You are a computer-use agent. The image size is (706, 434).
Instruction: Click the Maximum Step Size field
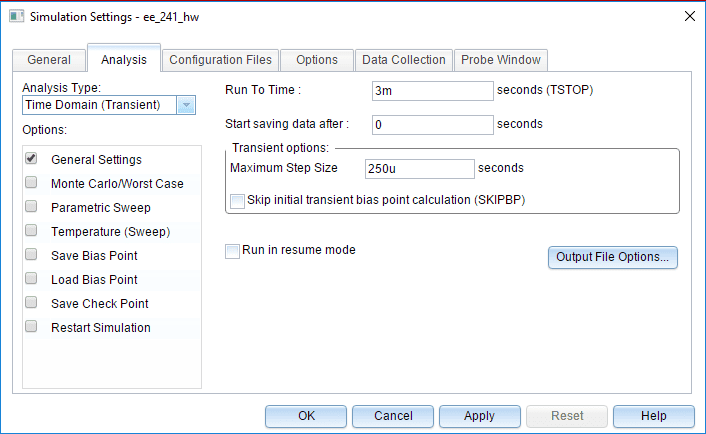419,168
